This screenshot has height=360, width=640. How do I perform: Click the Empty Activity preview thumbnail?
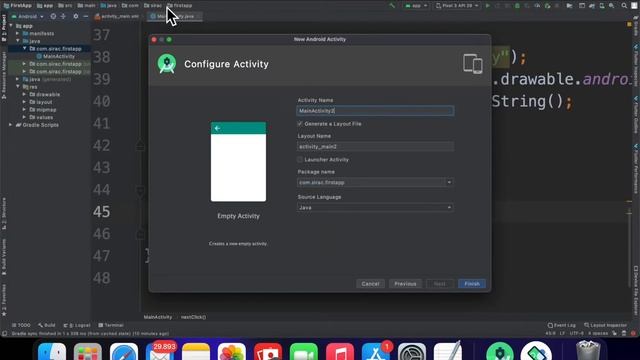pyautogui.click(x=238, y=162)
